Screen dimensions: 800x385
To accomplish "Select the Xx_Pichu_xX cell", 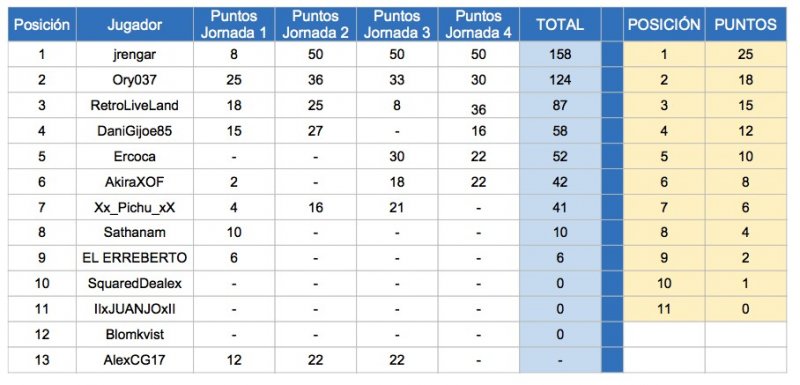I will coord(135,208).
